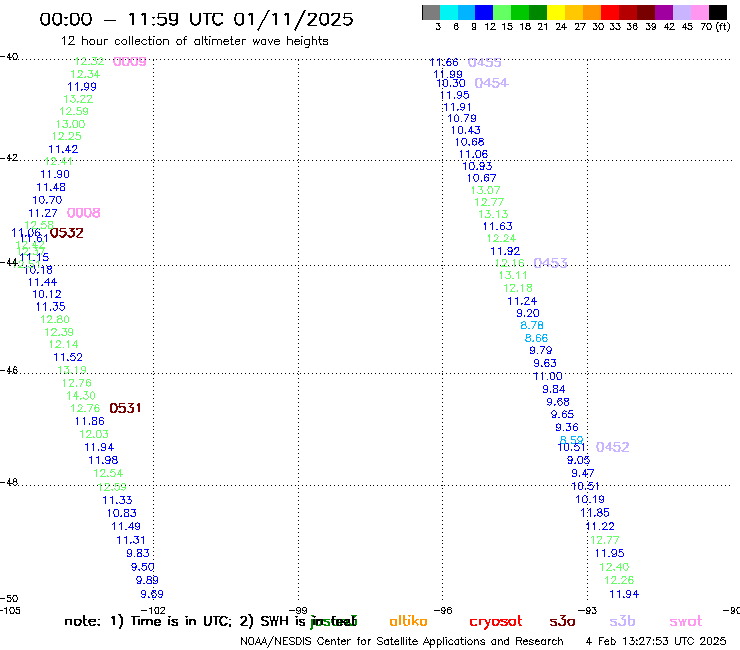Screen dimensions: 740x650
Task: Click the wave height value '13.22'
Action: tap(78, 99)
